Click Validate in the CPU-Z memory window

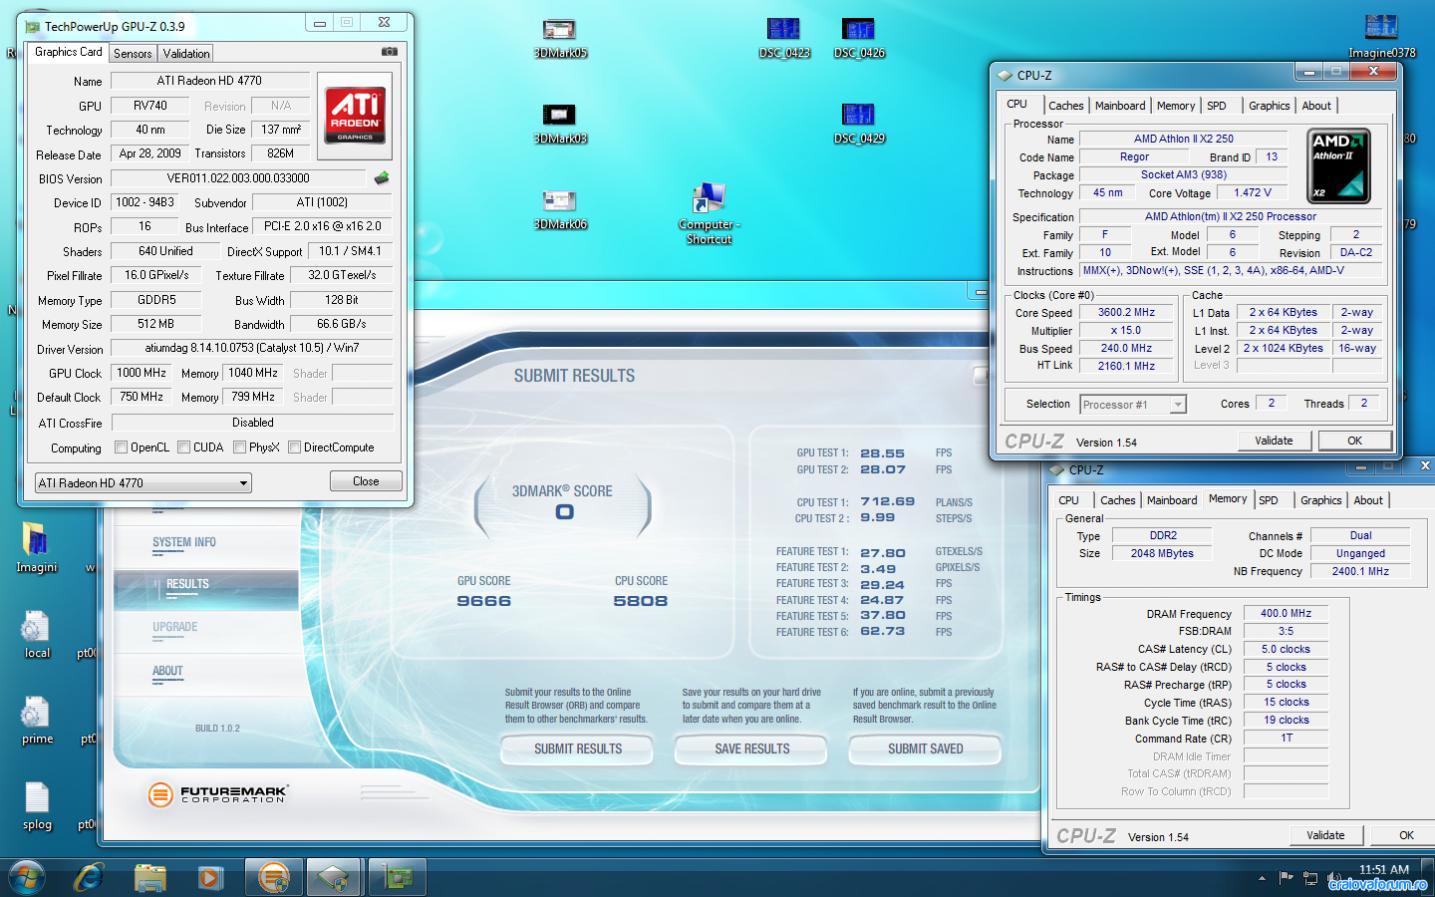(1326, 836)
